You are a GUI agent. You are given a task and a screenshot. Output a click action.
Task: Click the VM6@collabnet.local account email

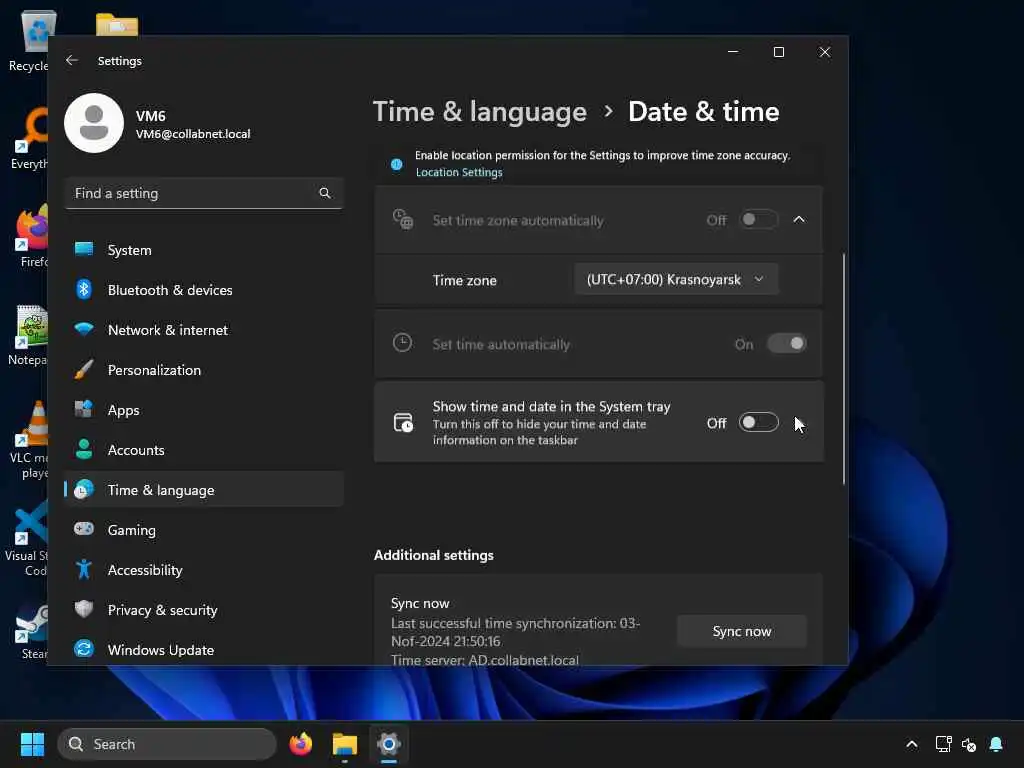193,134
